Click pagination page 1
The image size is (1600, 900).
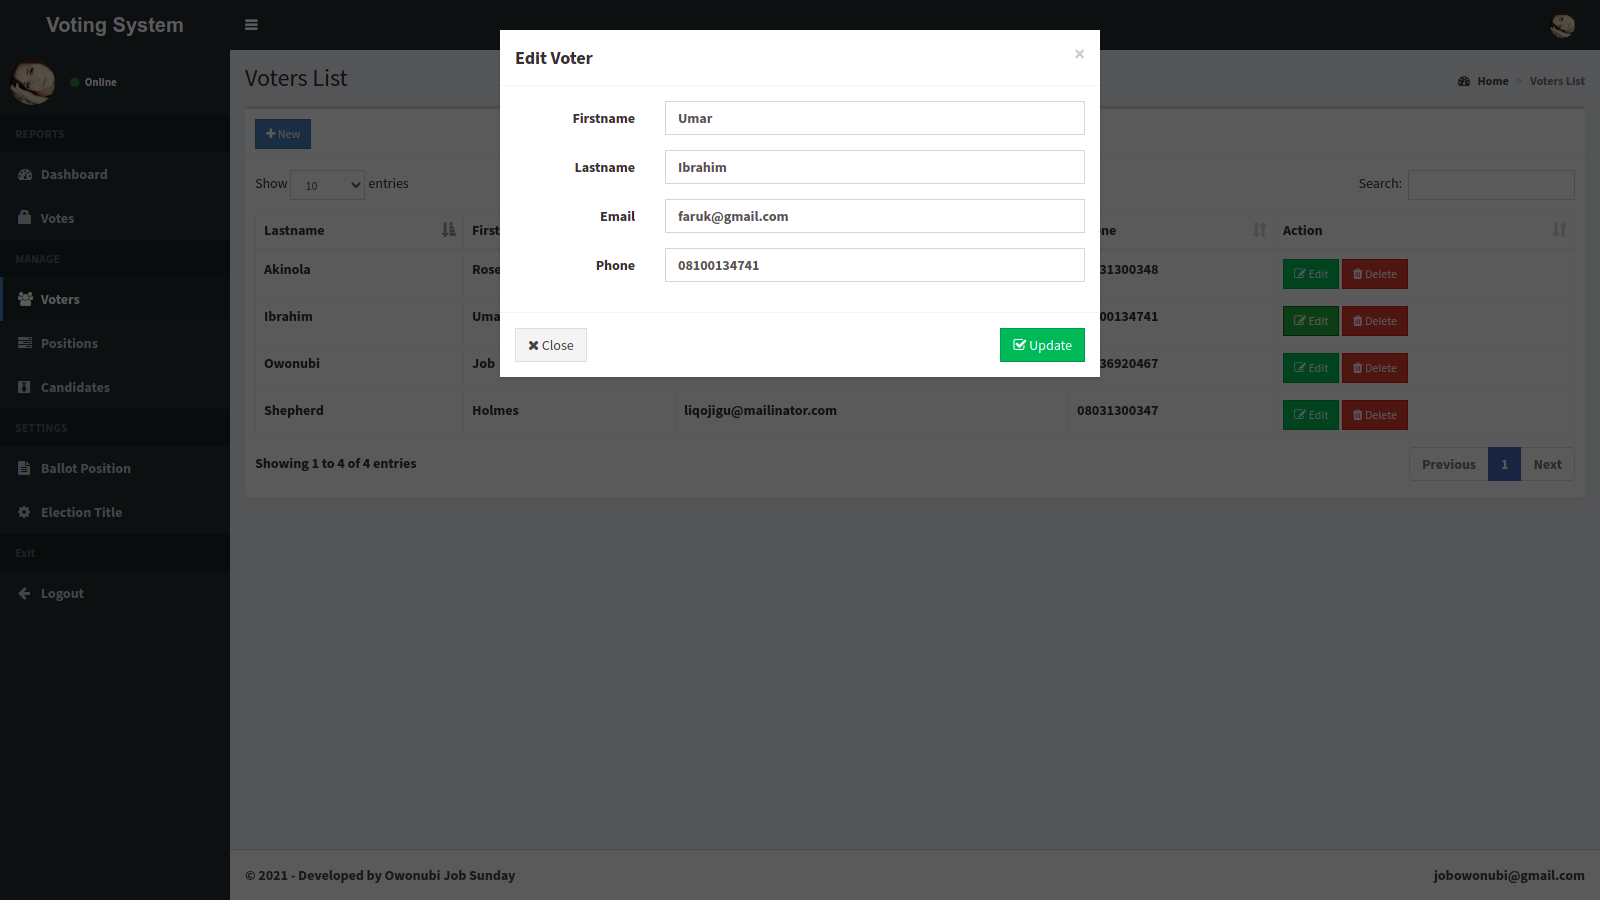[x=1504, y=464]
